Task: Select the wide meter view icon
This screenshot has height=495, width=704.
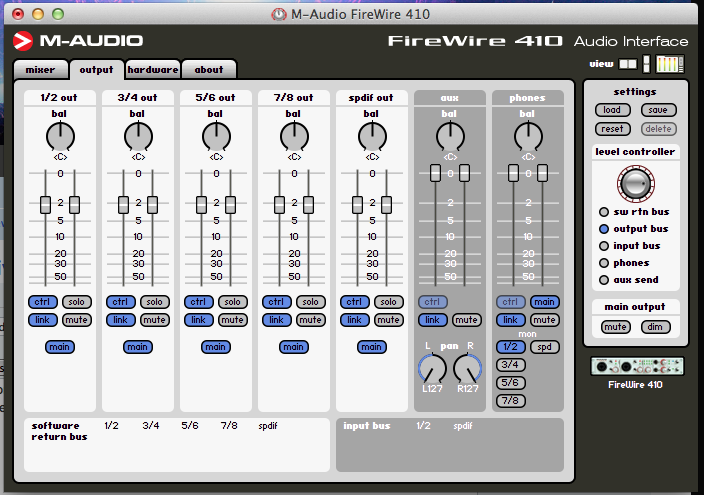Action: coord(669,65)
